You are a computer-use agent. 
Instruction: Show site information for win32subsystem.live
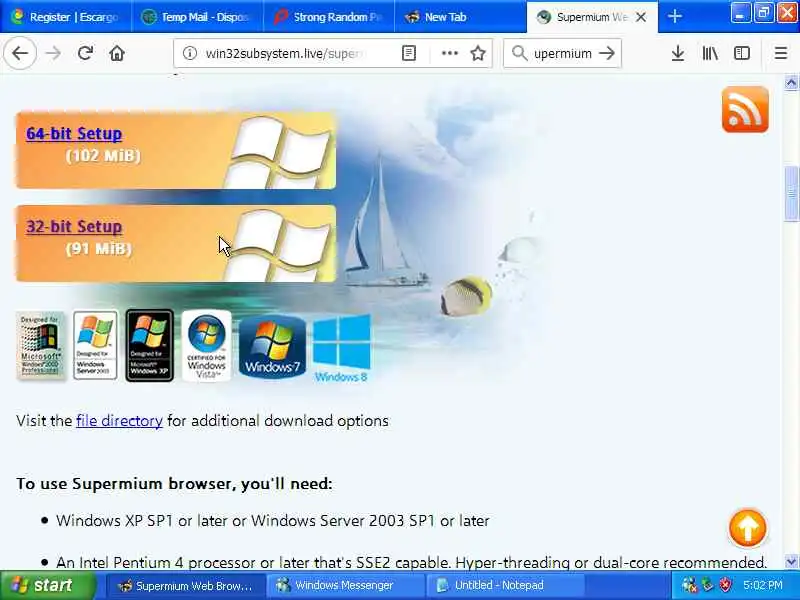coord(190,53)
